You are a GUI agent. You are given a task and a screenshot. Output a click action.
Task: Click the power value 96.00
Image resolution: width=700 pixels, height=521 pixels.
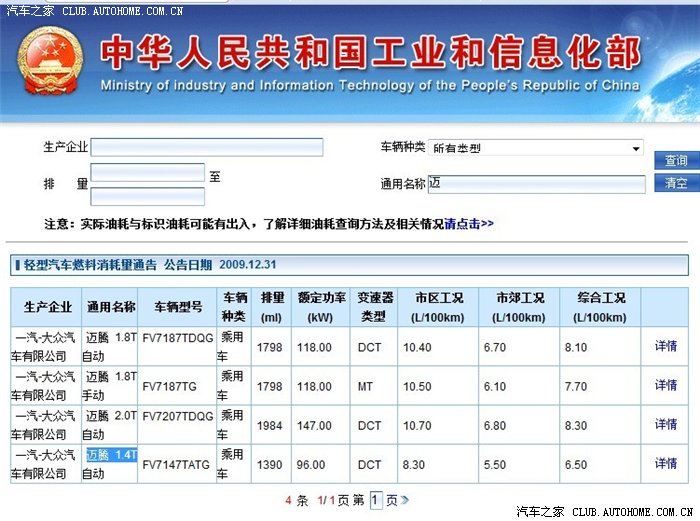pos(311,465)
